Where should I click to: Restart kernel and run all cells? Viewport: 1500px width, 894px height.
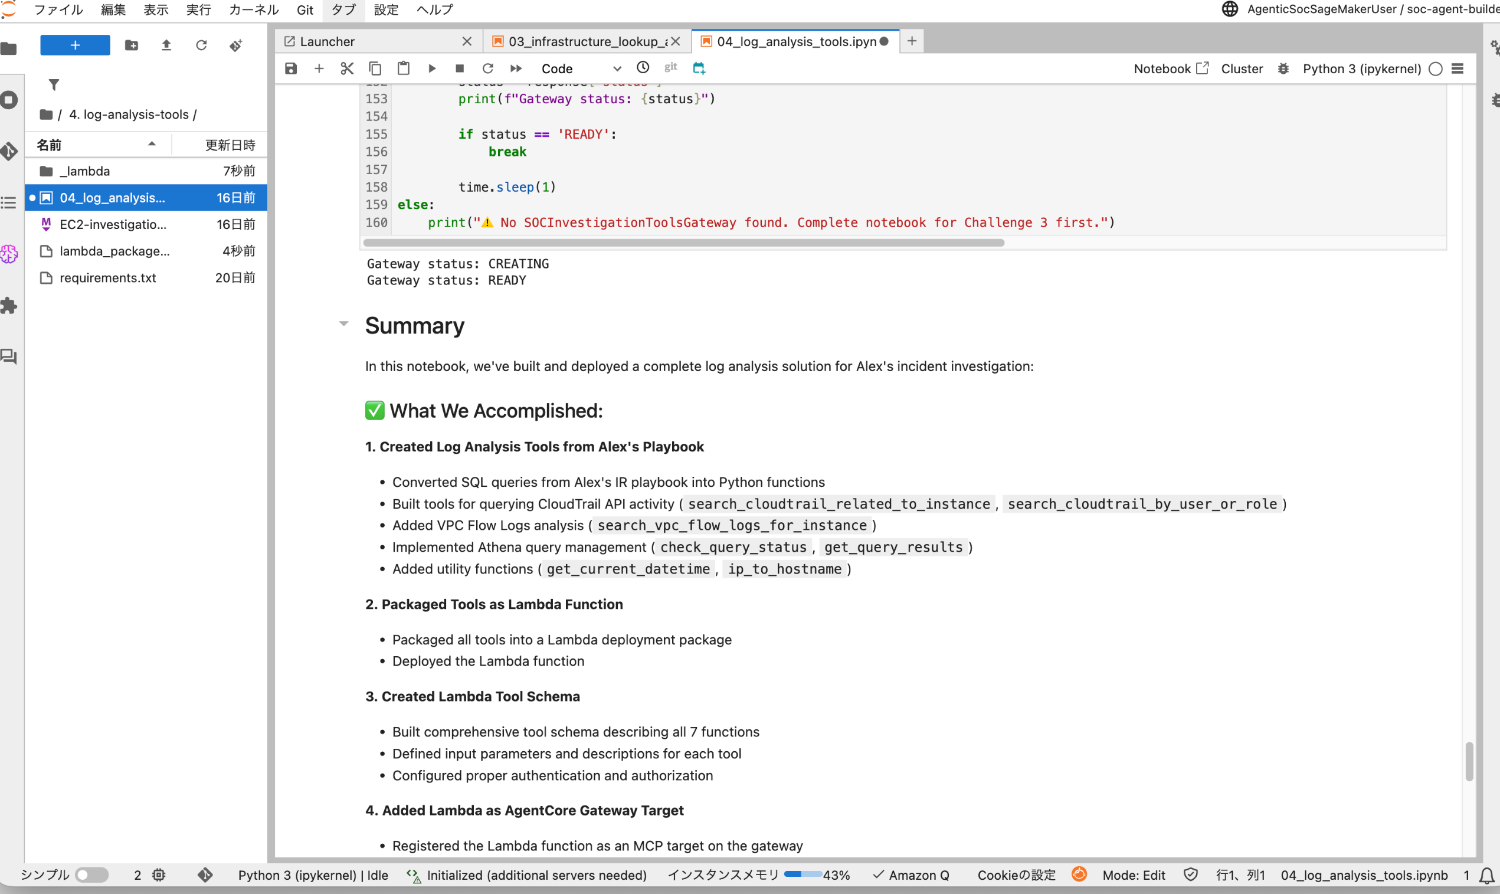click(516, 69)
